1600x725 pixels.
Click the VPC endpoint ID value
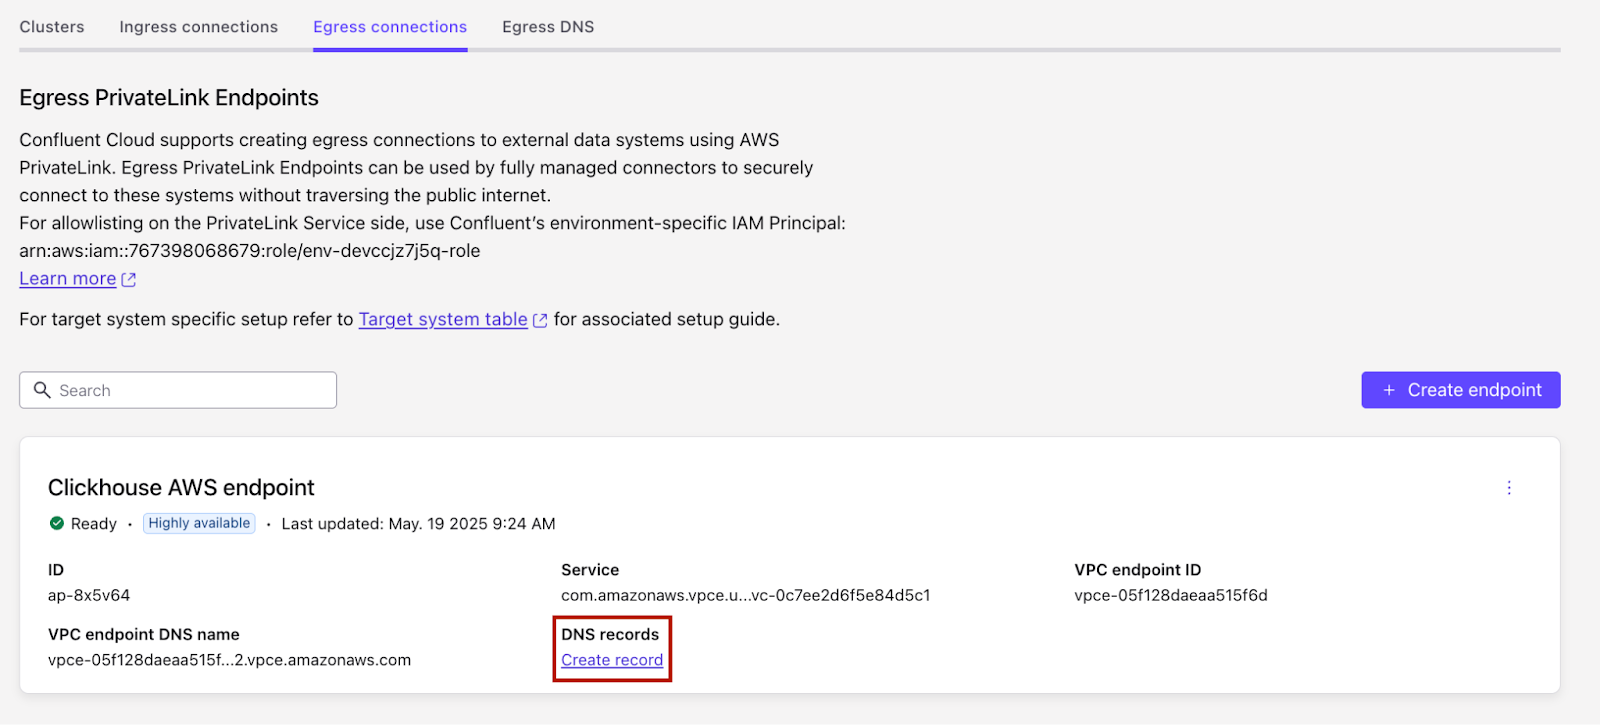tap(1170, 595)
